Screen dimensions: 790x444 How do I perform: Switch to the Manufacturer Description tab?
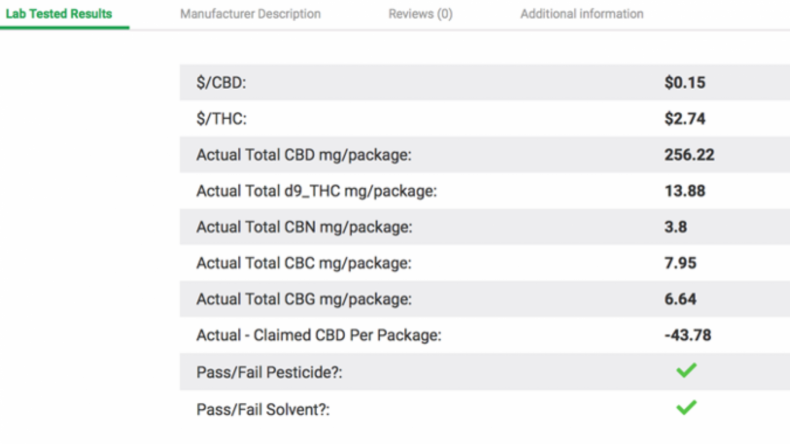[250, 14]
